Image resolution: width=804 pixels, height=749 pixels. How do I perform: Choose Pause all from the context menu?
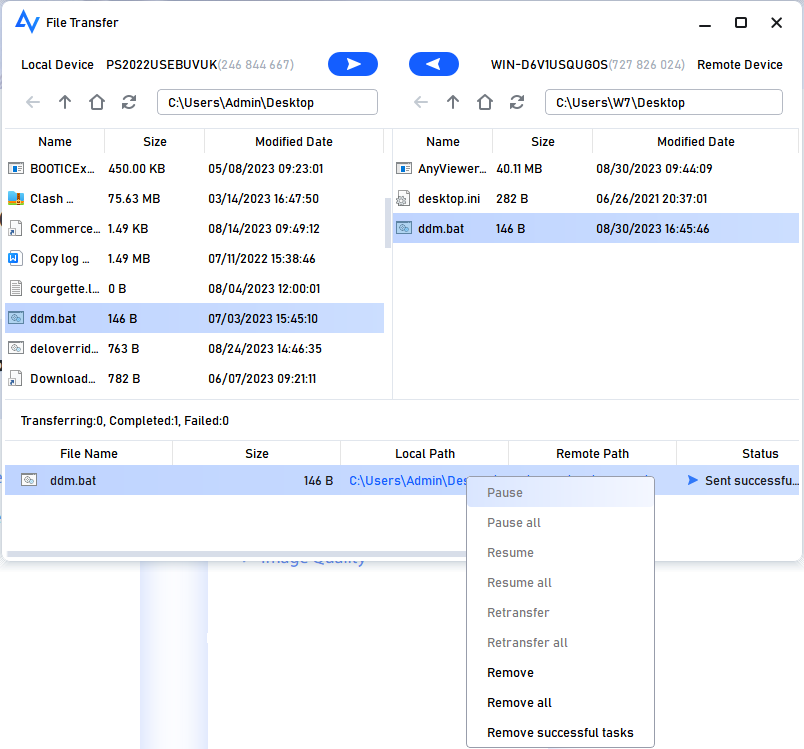560,522
